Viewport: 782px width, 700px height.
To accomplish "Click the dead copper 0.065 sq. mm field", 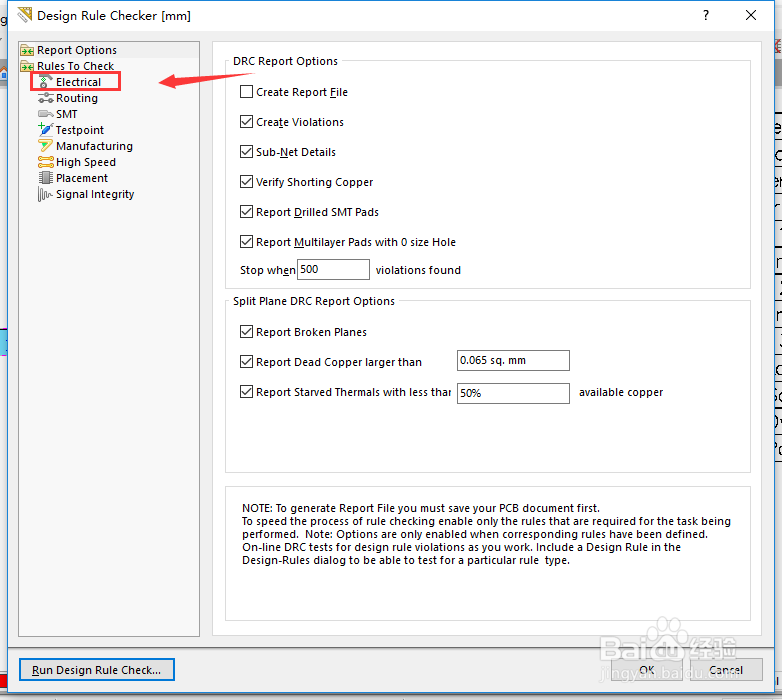I will click(513, 360).
